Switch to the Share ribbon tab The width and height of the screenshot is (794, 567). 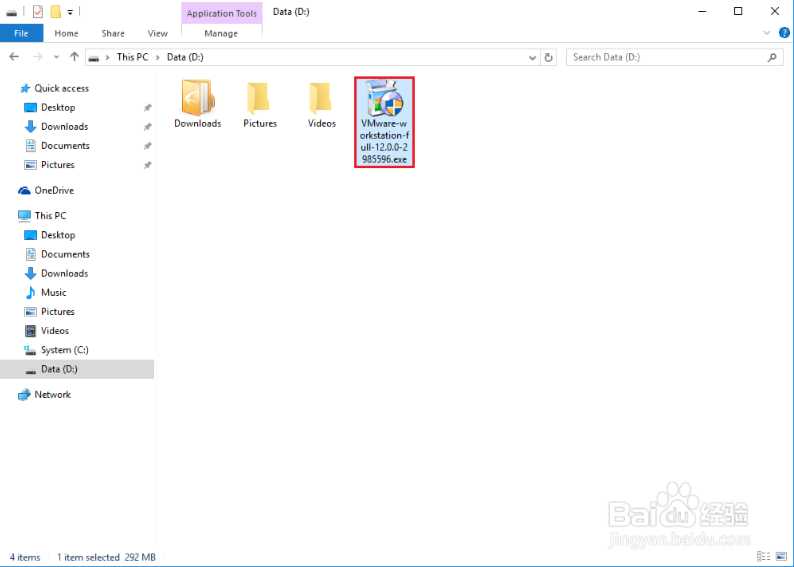pyautogui.click(x=113, y=33)
